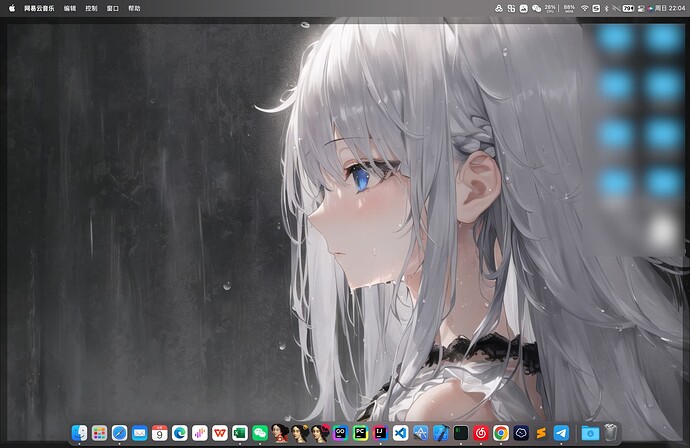The image size is (690, 448).
Task: Open Control Center from menu bar
Action: click(641, 8)
